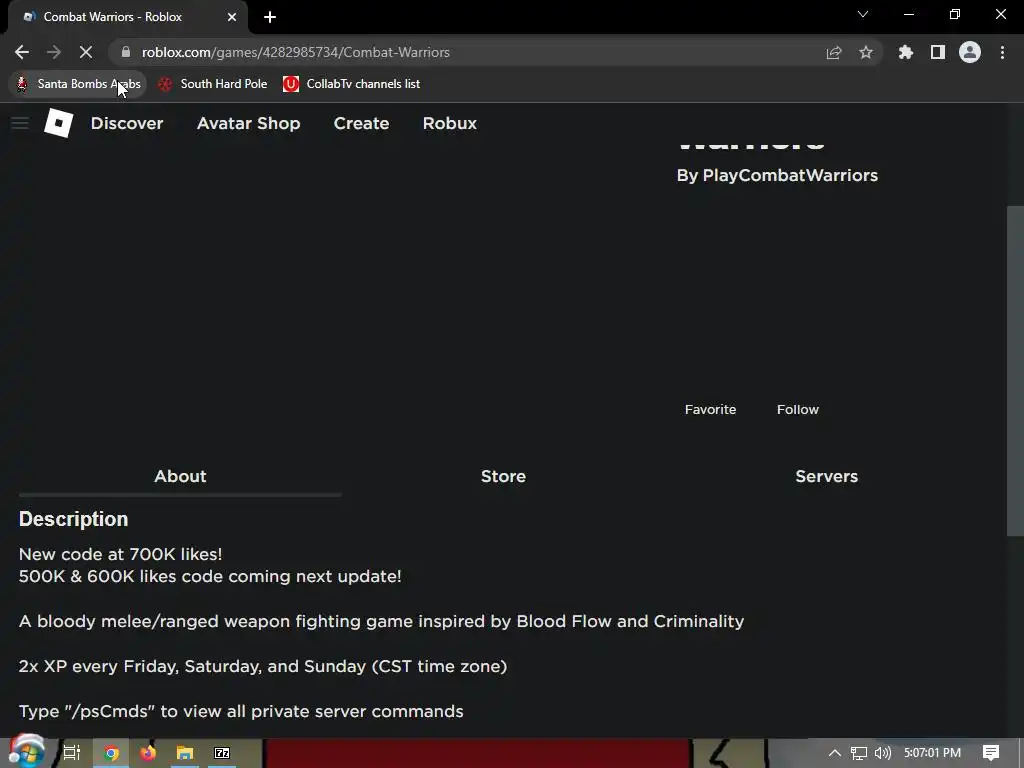Open the Robux page
Image resolution: width=1024 pixels, height=768 pixels.
[449, 123]
